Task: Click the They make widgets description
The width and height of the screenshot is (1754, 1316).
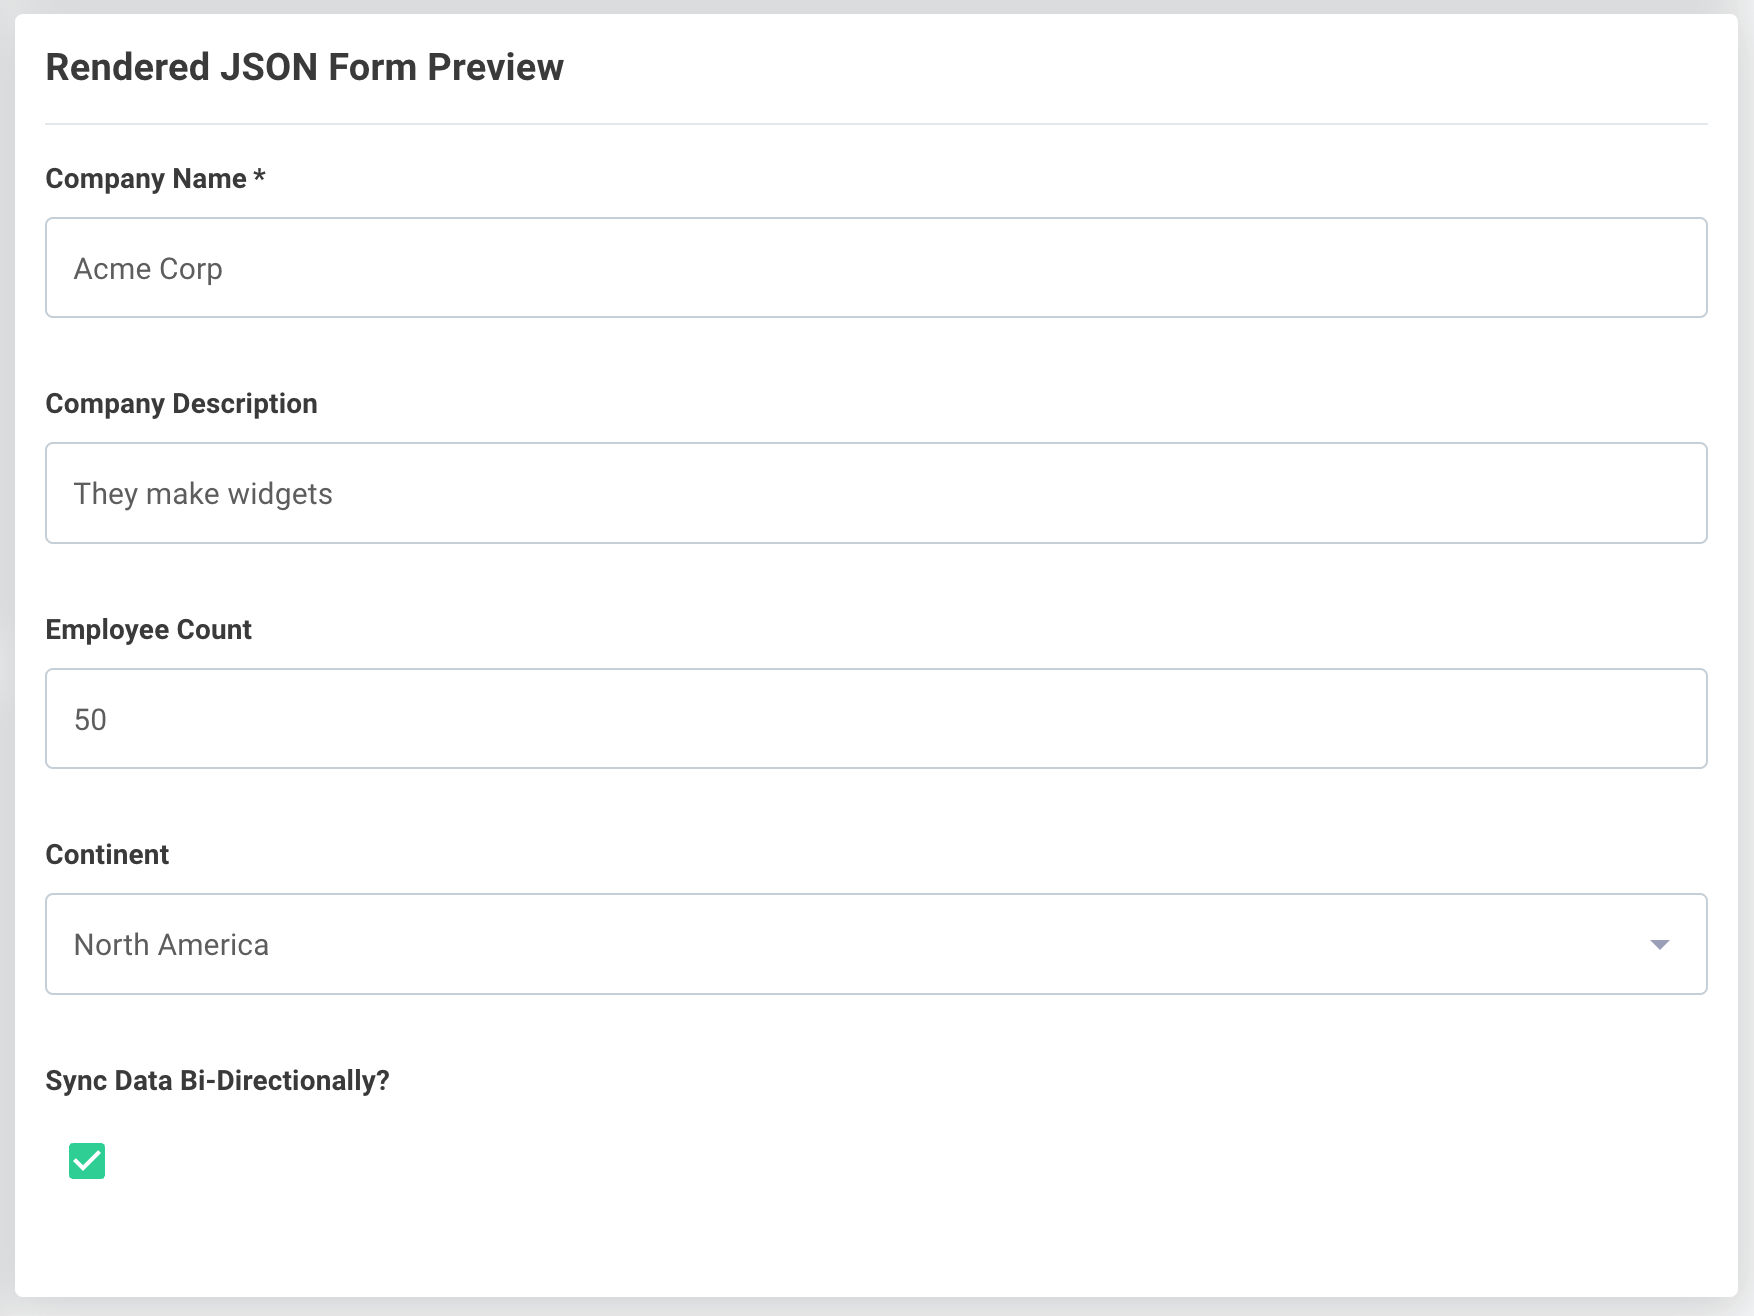Action: pos(203,492)
